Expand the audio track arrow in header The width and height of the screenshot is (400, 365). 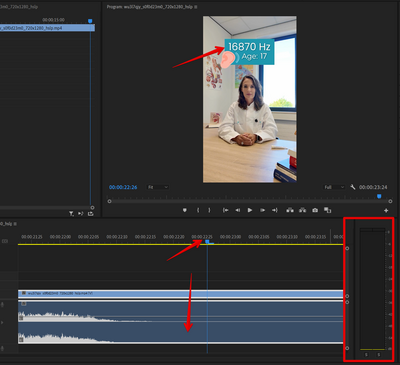(x=2, y=323)
